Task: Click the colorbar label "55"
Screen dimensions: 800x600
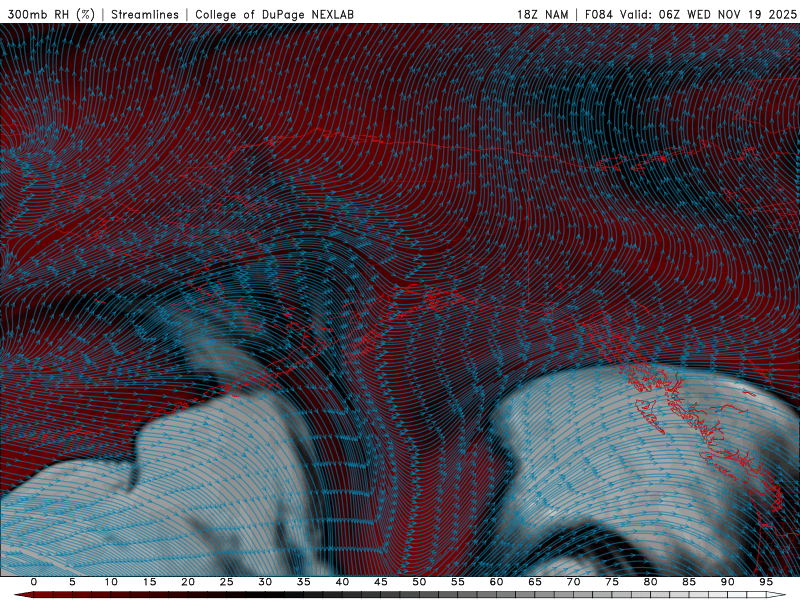Action: (458, 582)
